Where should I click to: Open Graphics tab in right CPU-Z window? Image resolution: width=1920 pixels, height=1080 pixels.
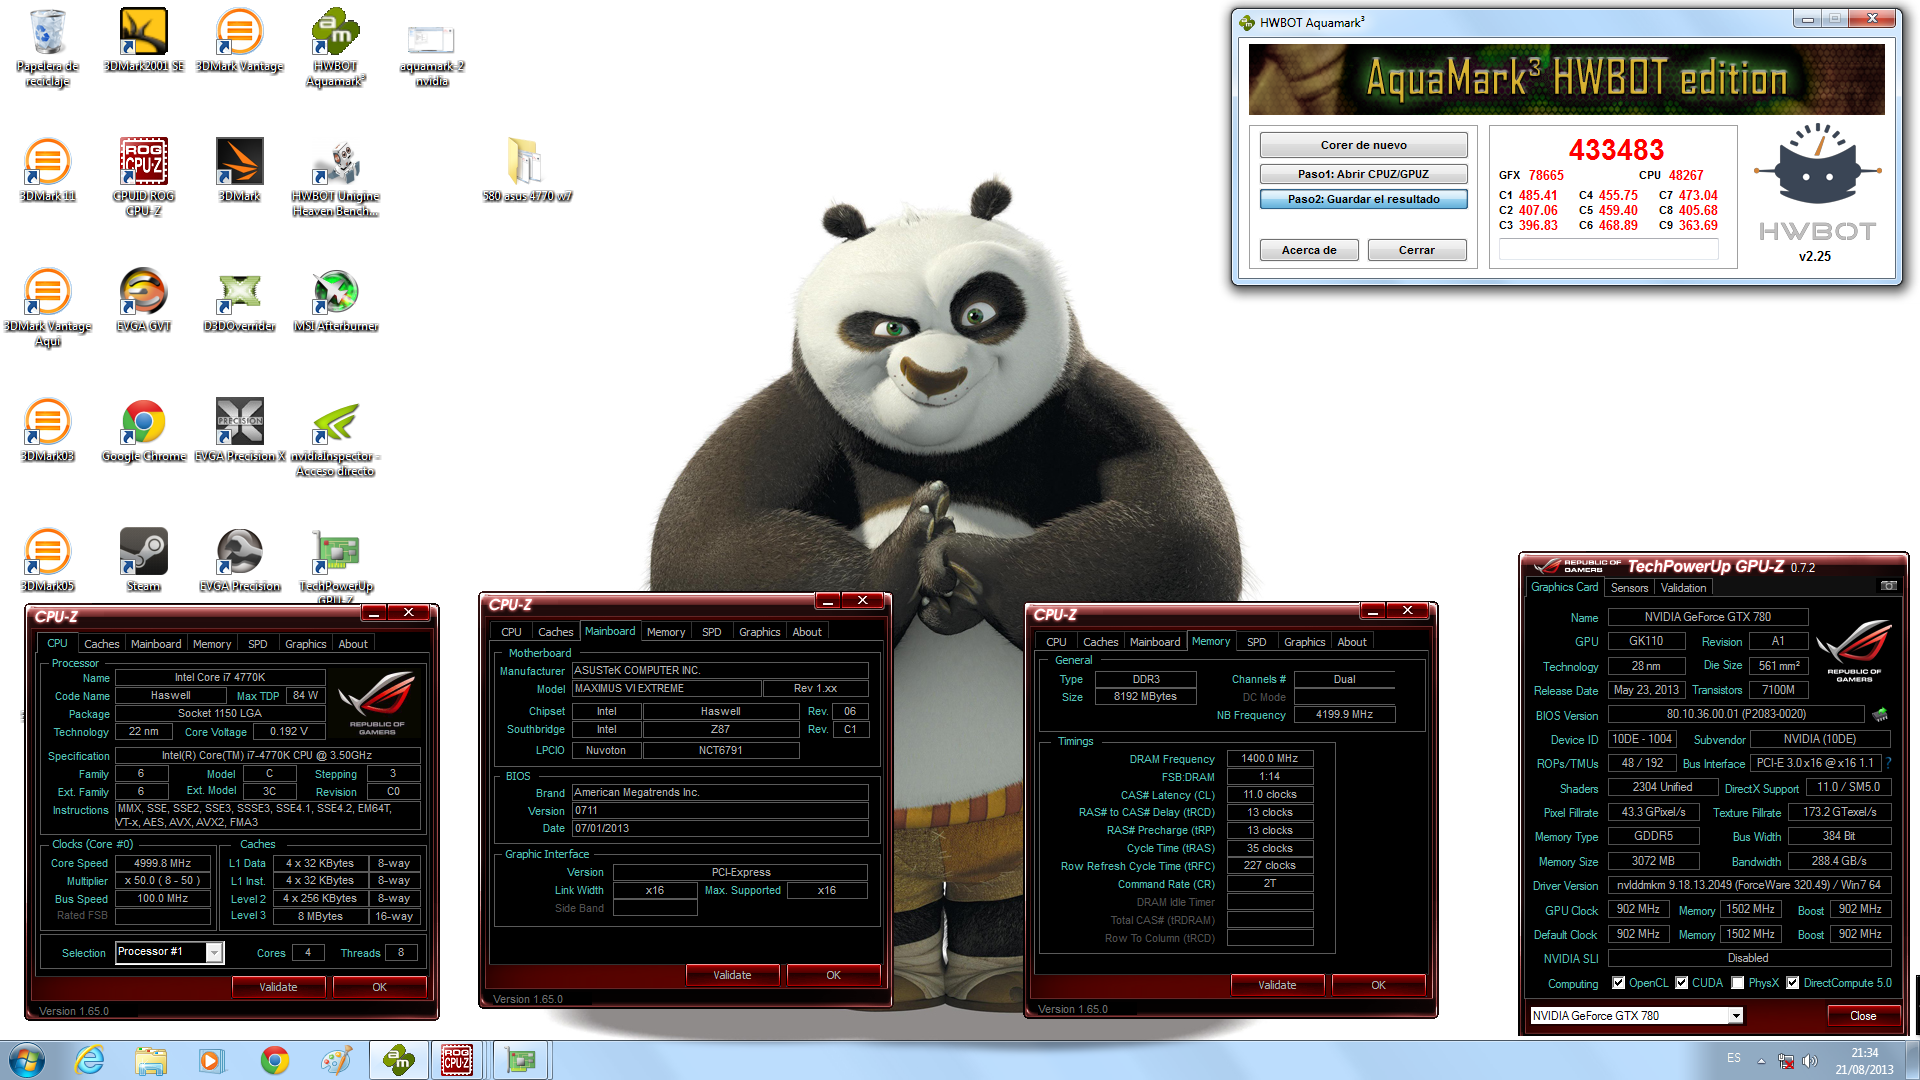click(1304, 642)
